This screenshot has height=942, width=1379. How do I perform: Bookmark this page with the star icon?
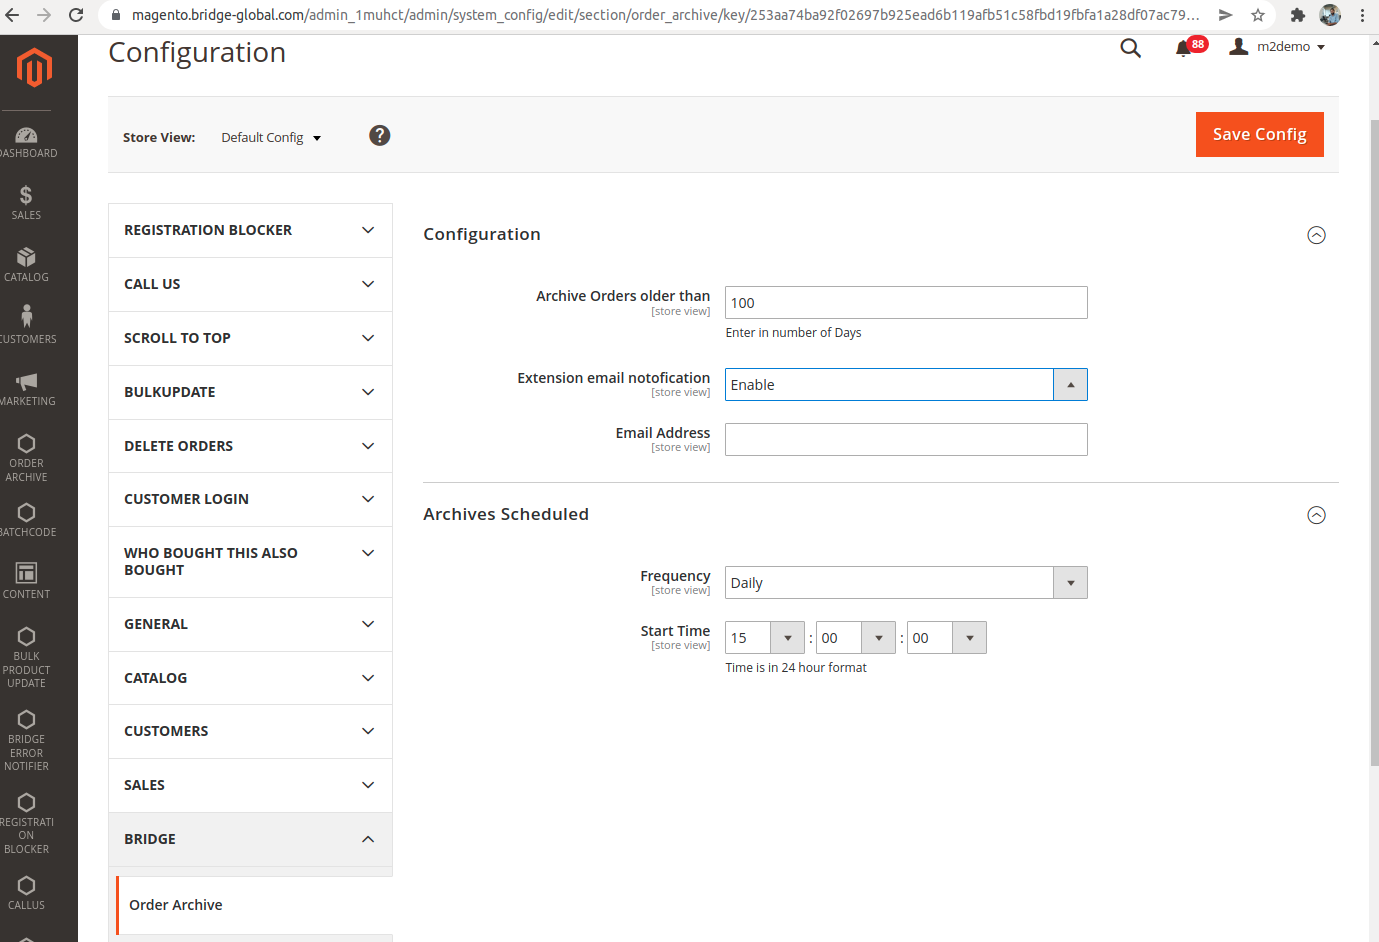tap(1258, 15)
